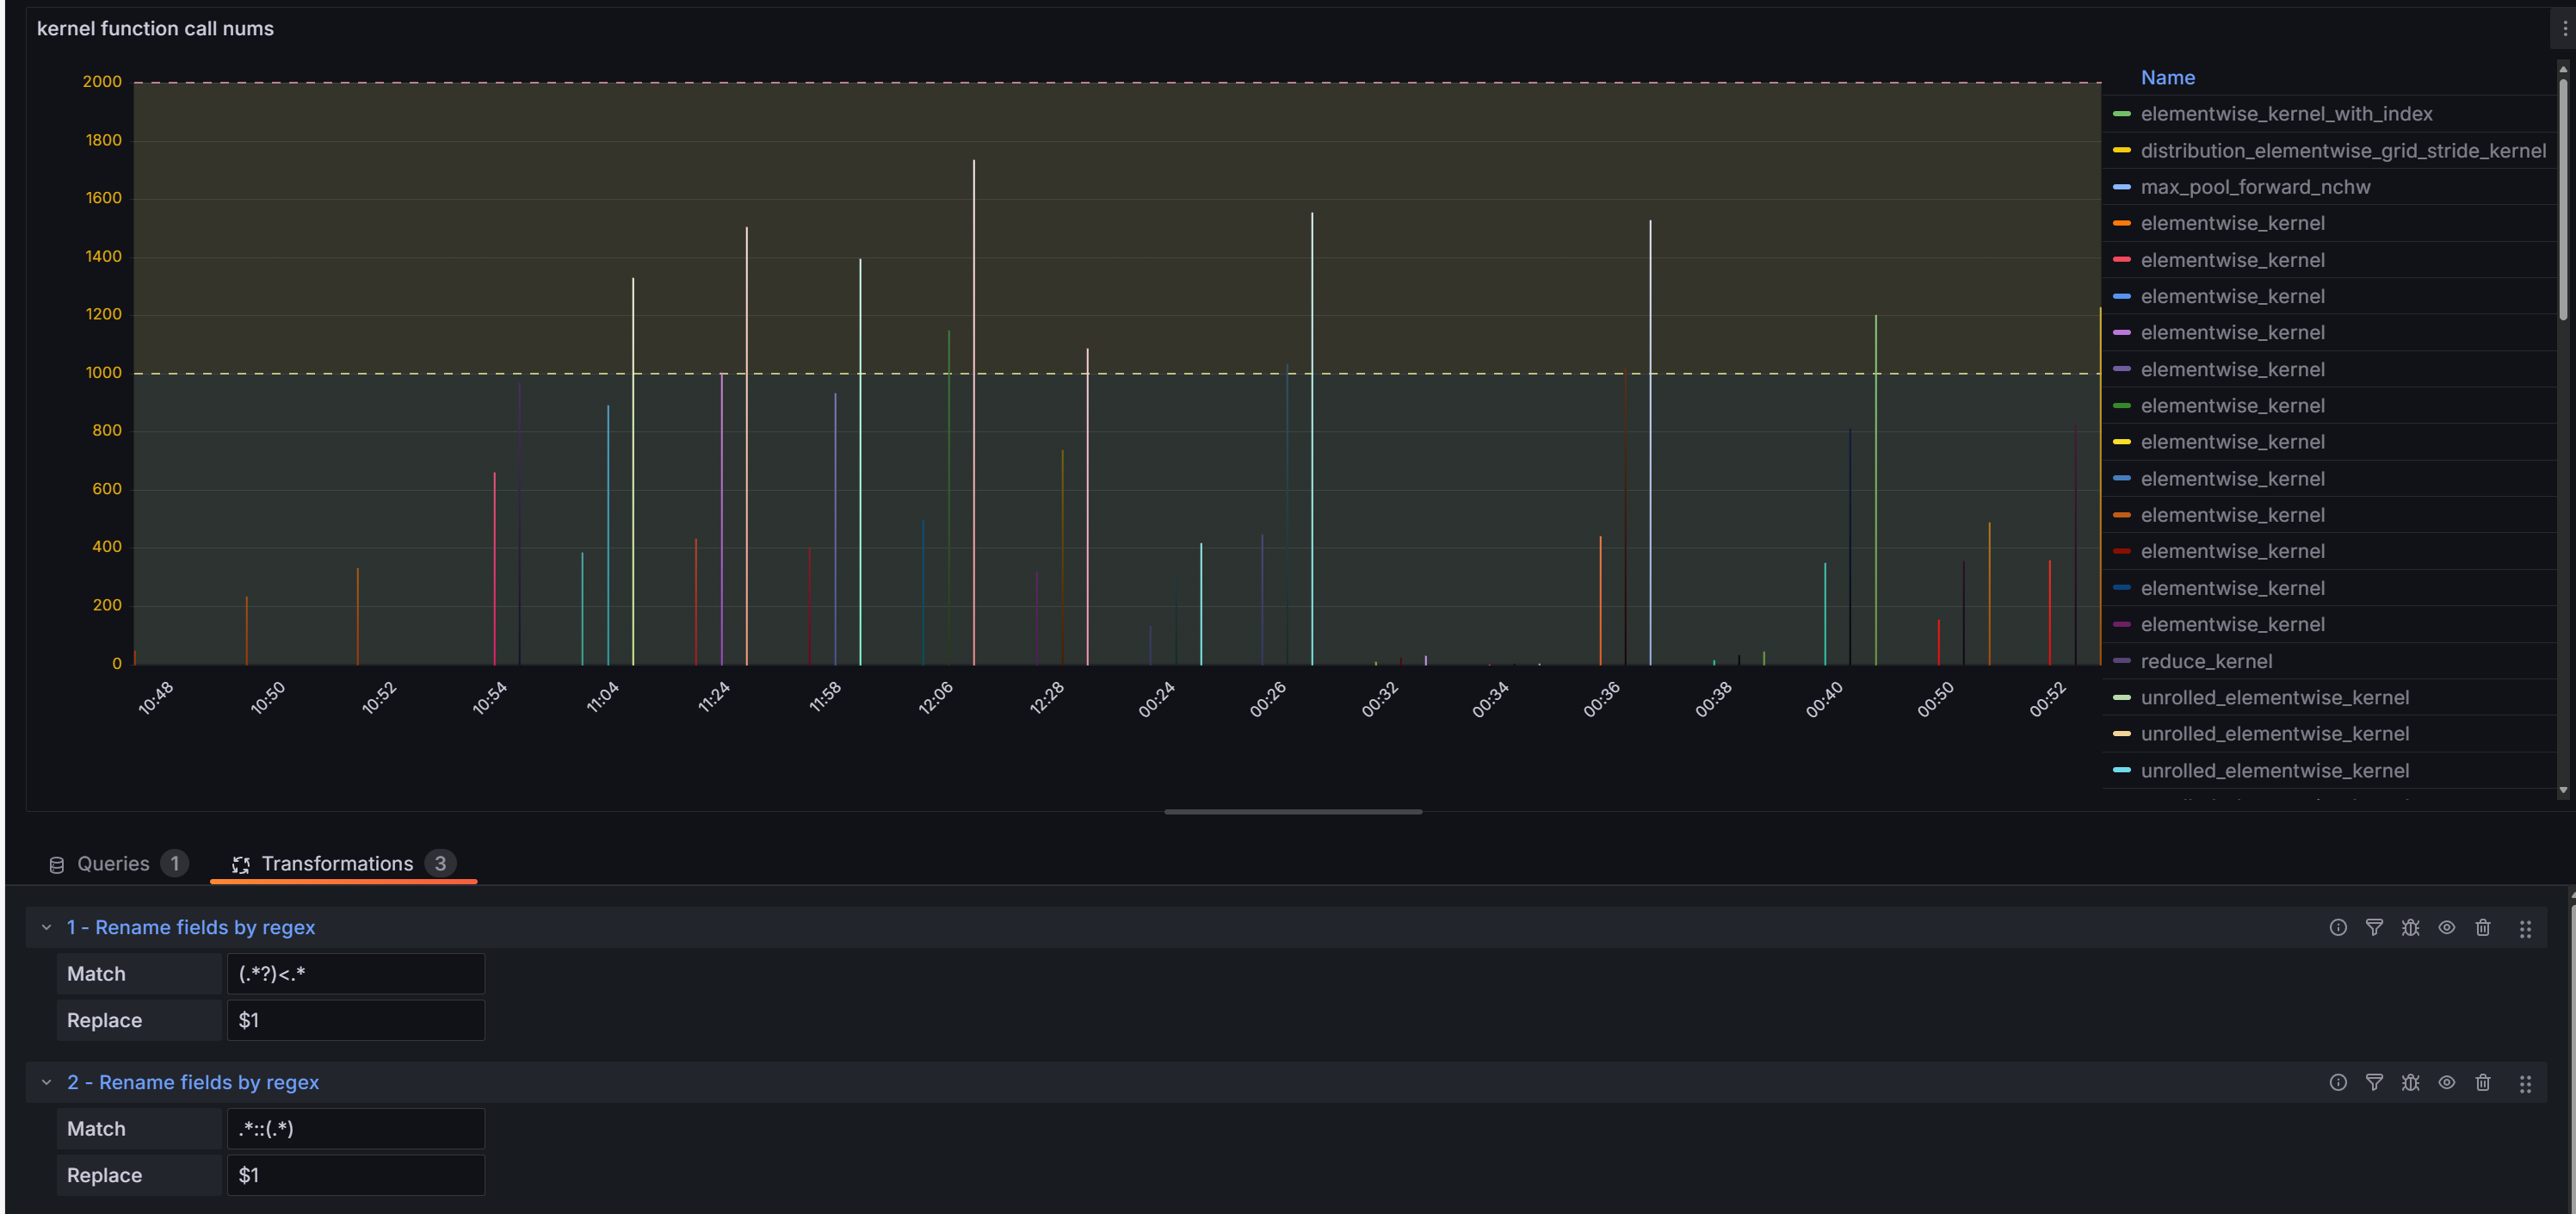The image size is (2576, 1214).
Task: Click debug bug icon on transformation 2
Action: click(2410, 1082)
